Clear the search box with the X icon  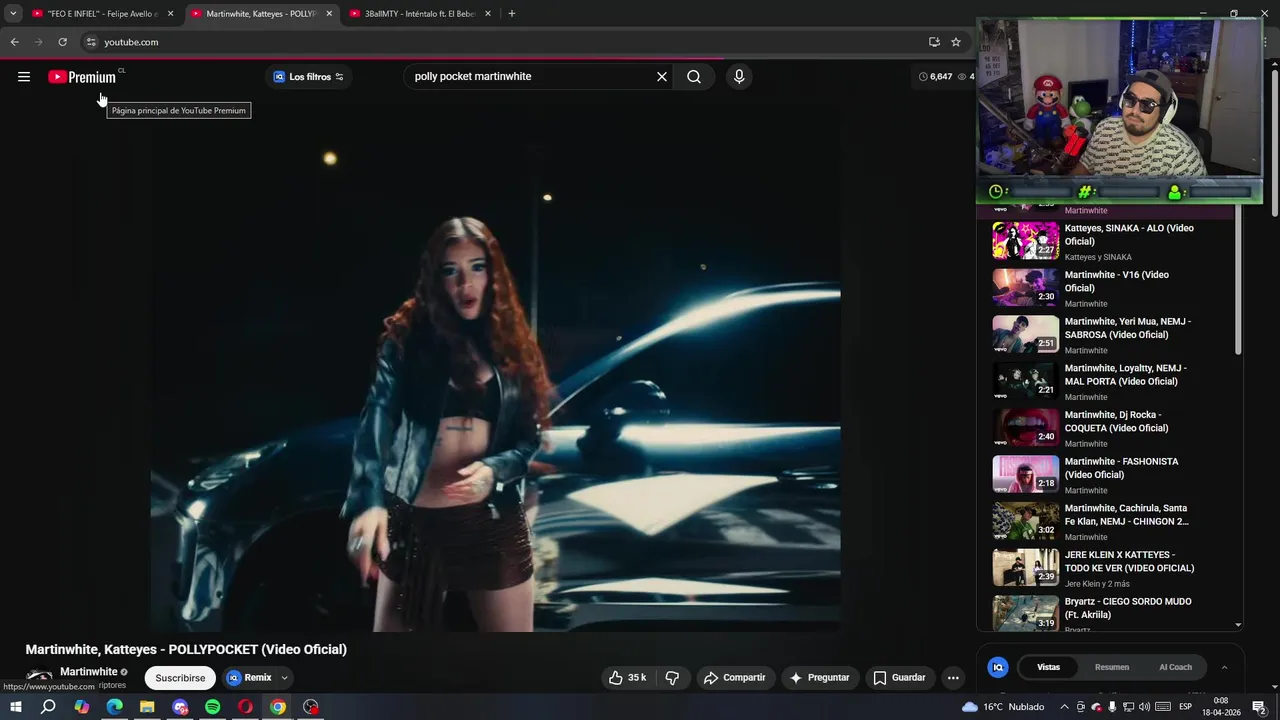[662, 77]
